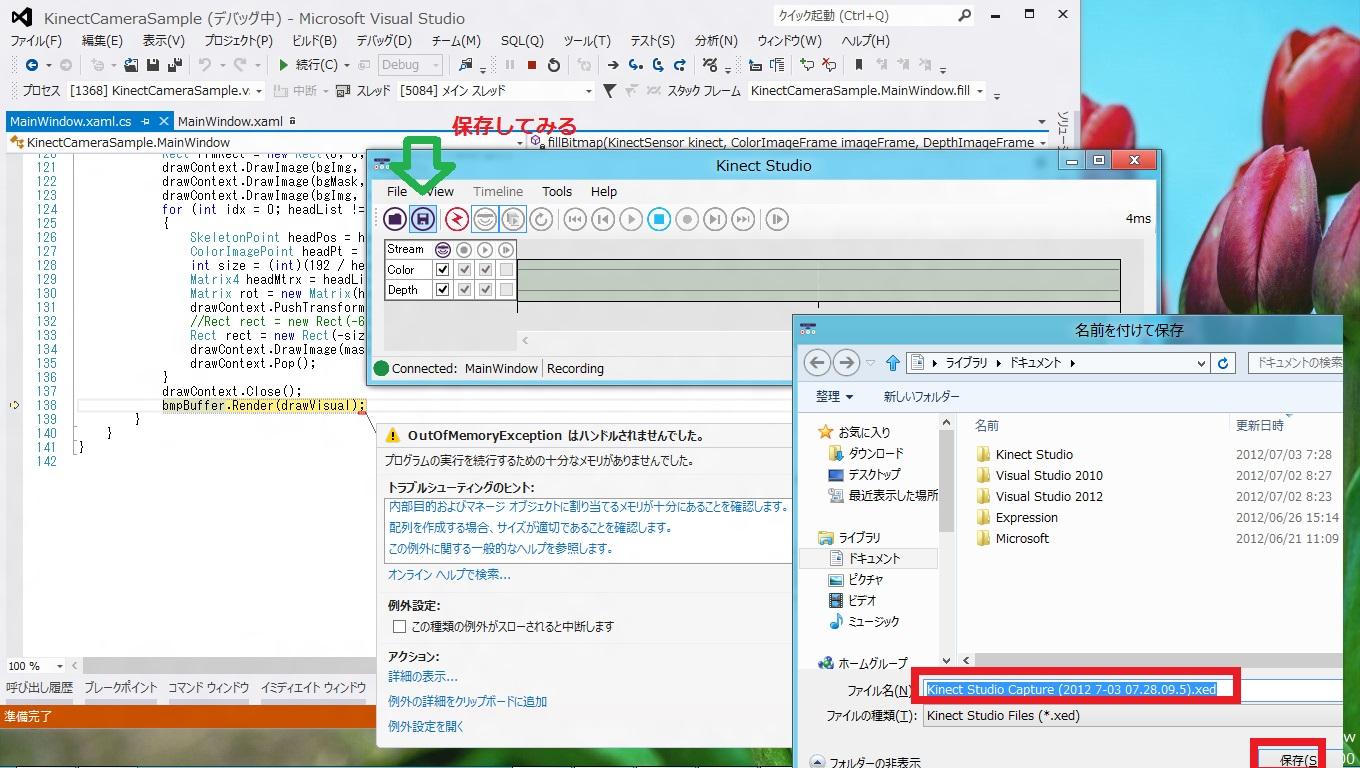Open the Debug configuration dropdown
This screenshot has width=1360, height=768.
click(410, 65)
